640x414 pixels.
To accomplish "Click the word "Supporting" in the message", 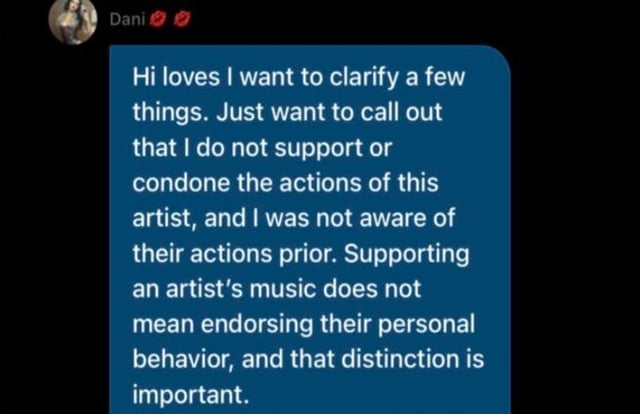I will click(x=407, y=255).
